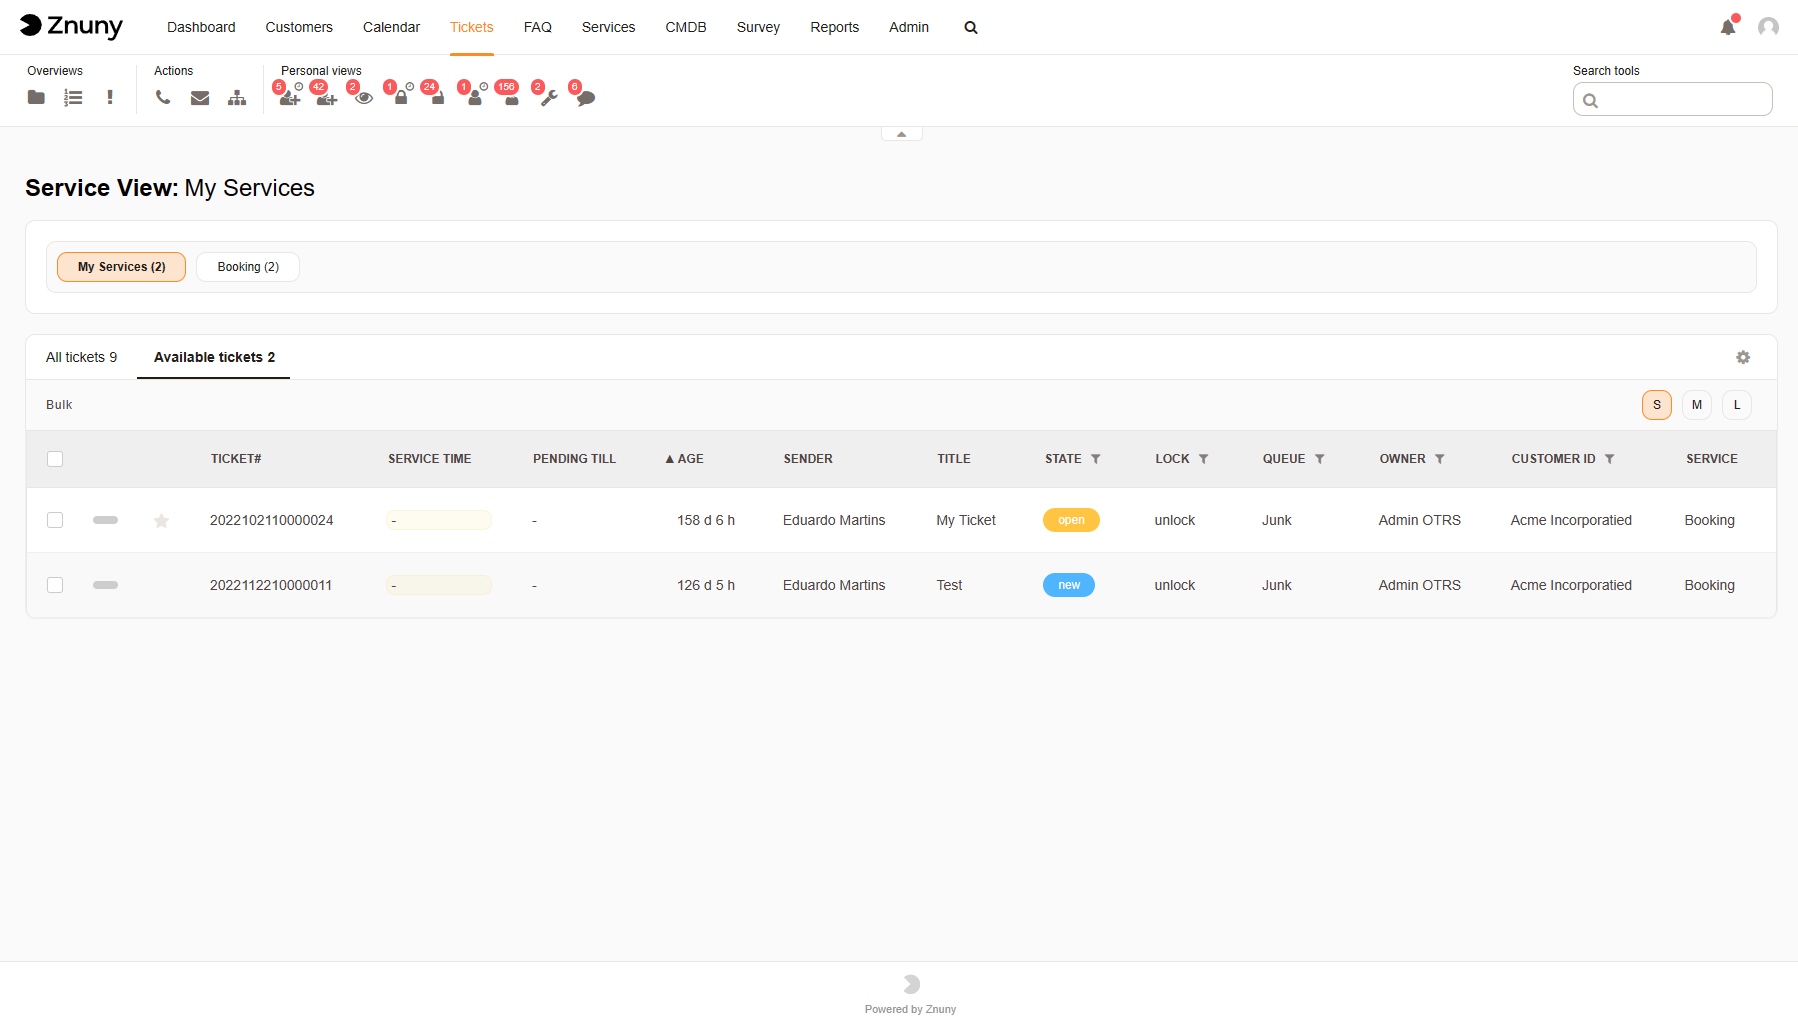Open the Reports menu
1798x1028 pixels.
coord(834,27)
